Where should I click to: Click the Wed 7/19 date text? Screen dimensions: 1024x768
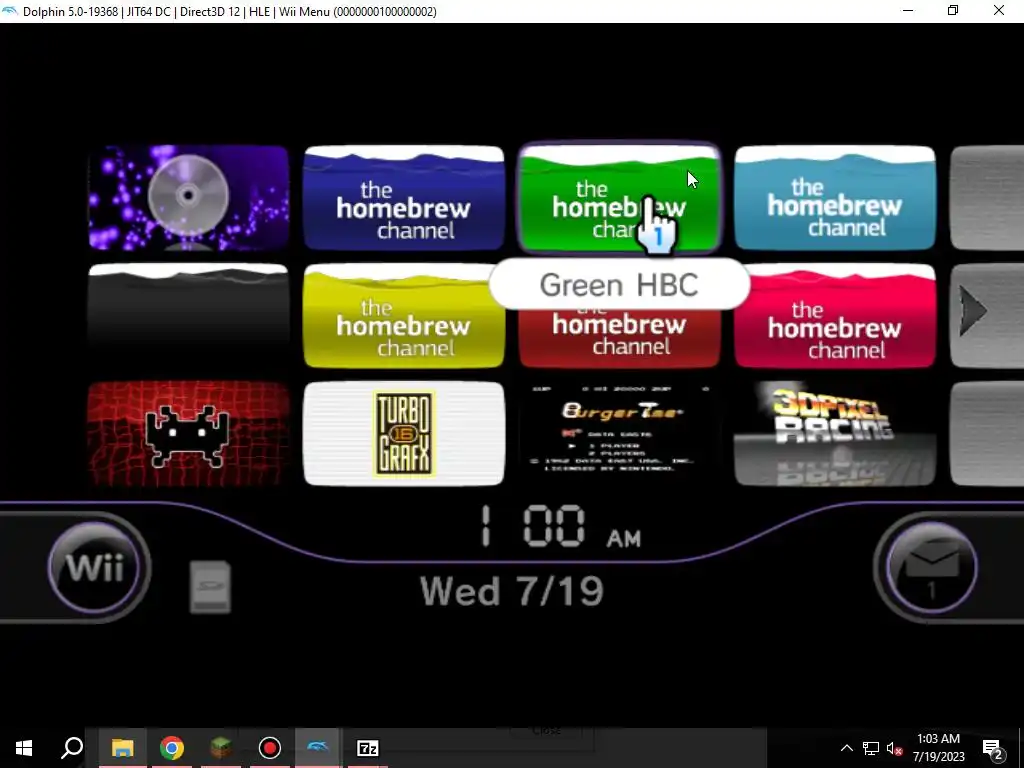pos(512,591)
